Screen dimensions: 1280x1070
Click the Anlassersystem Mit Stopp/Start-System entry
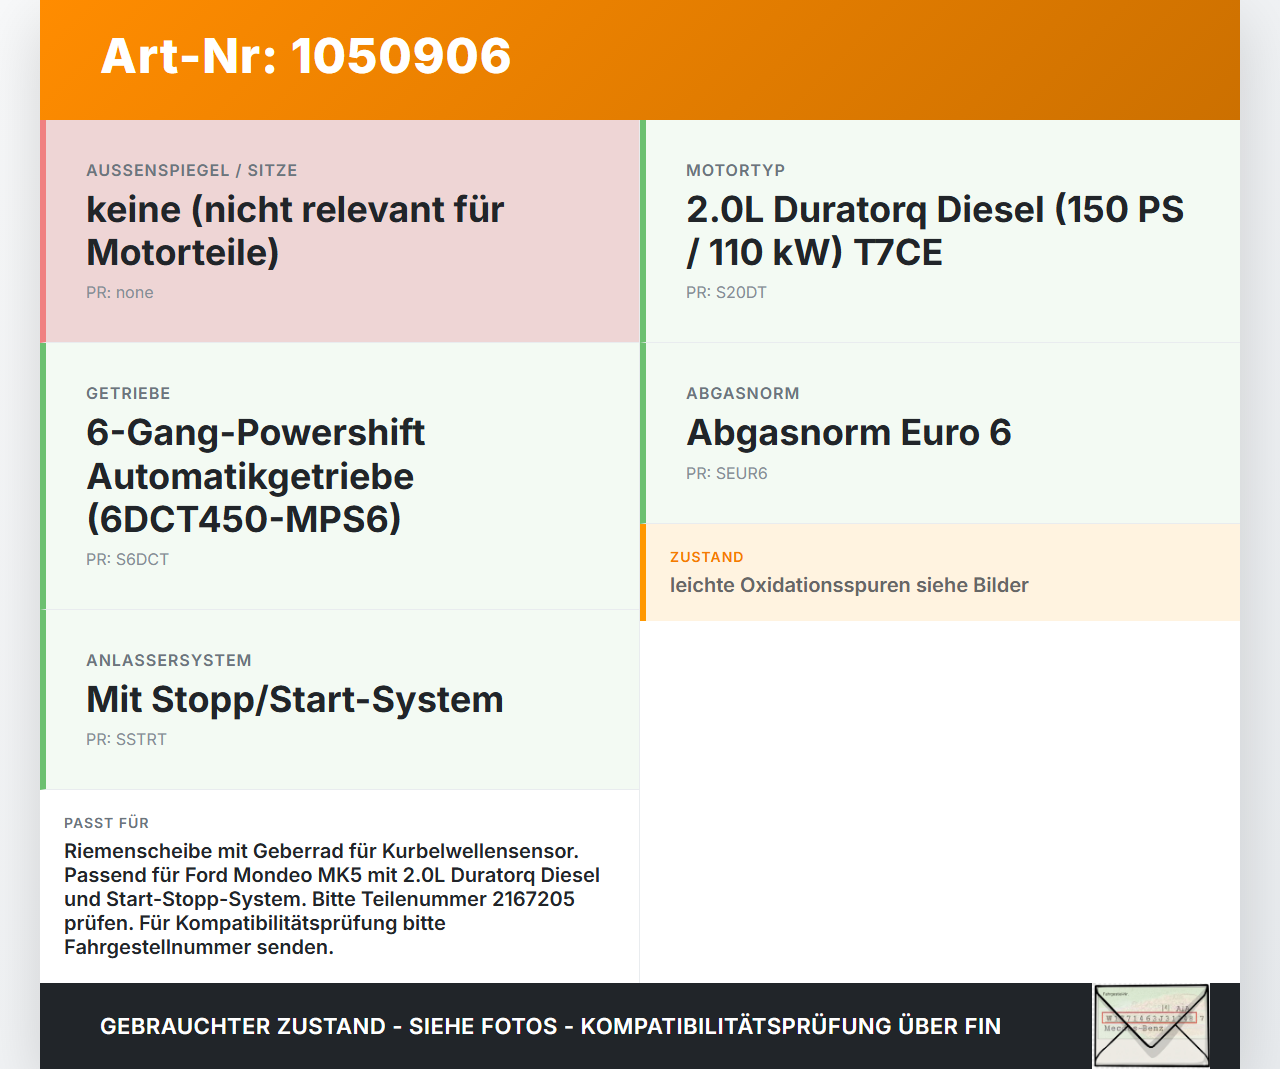click(340, 700)
